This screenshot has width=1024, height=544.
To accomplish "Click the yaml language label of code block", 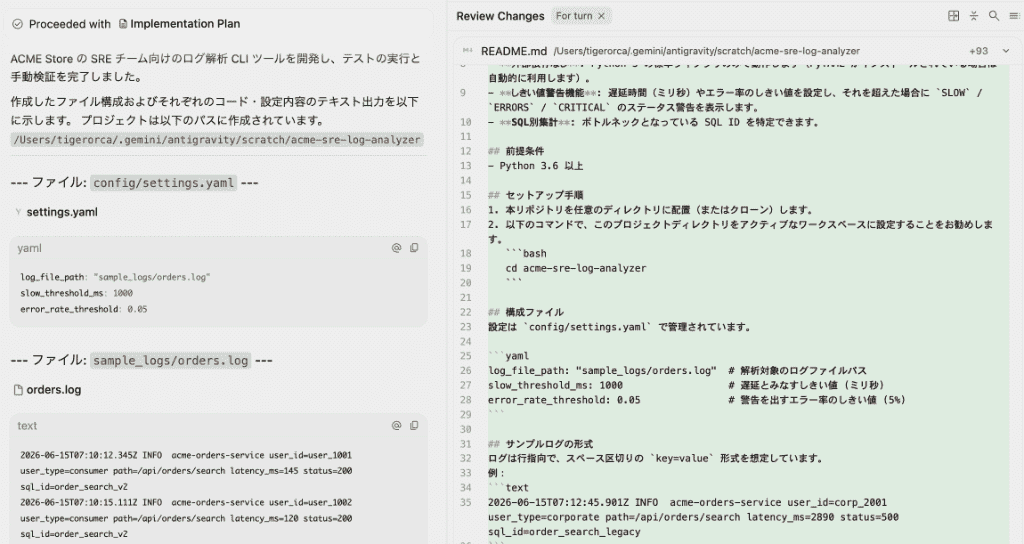I will [x=29, y=248].
